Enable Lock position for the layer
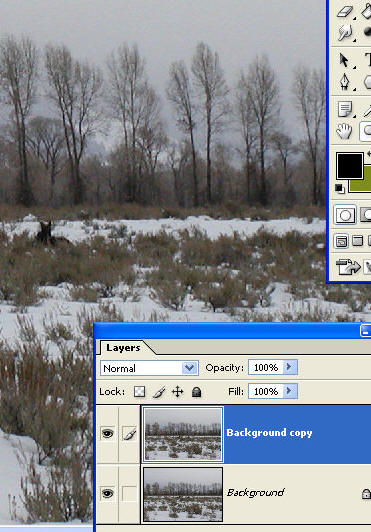 coord(178,392)
